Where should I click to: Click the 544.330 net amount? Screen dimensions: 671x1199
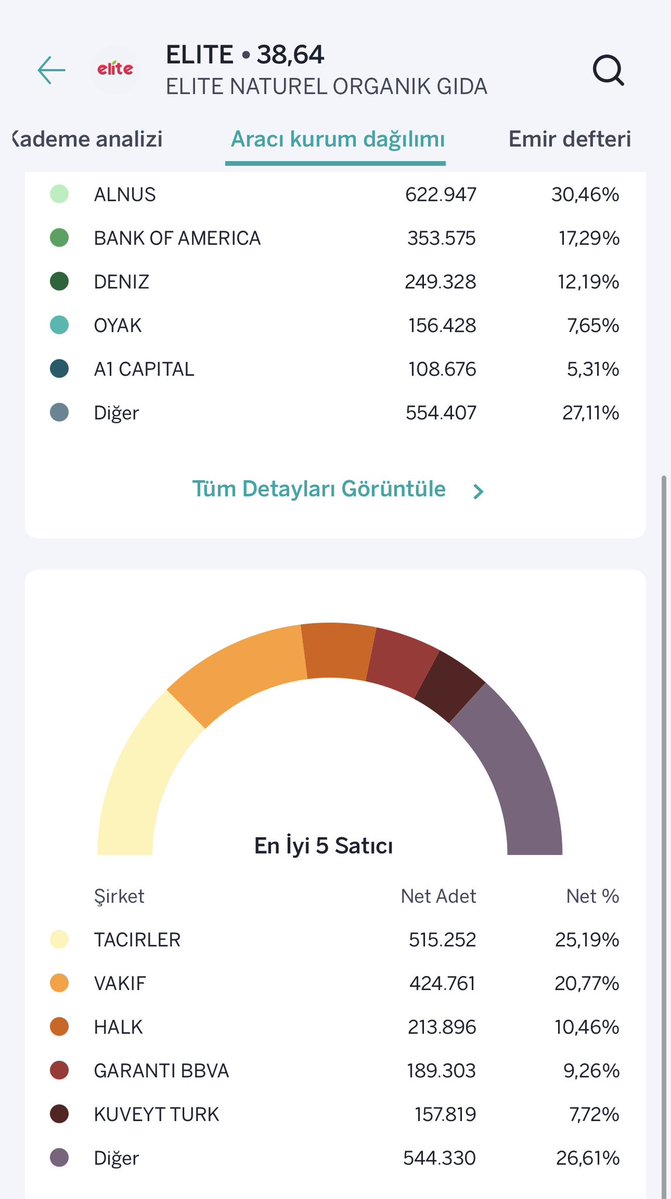point(439,1158)
